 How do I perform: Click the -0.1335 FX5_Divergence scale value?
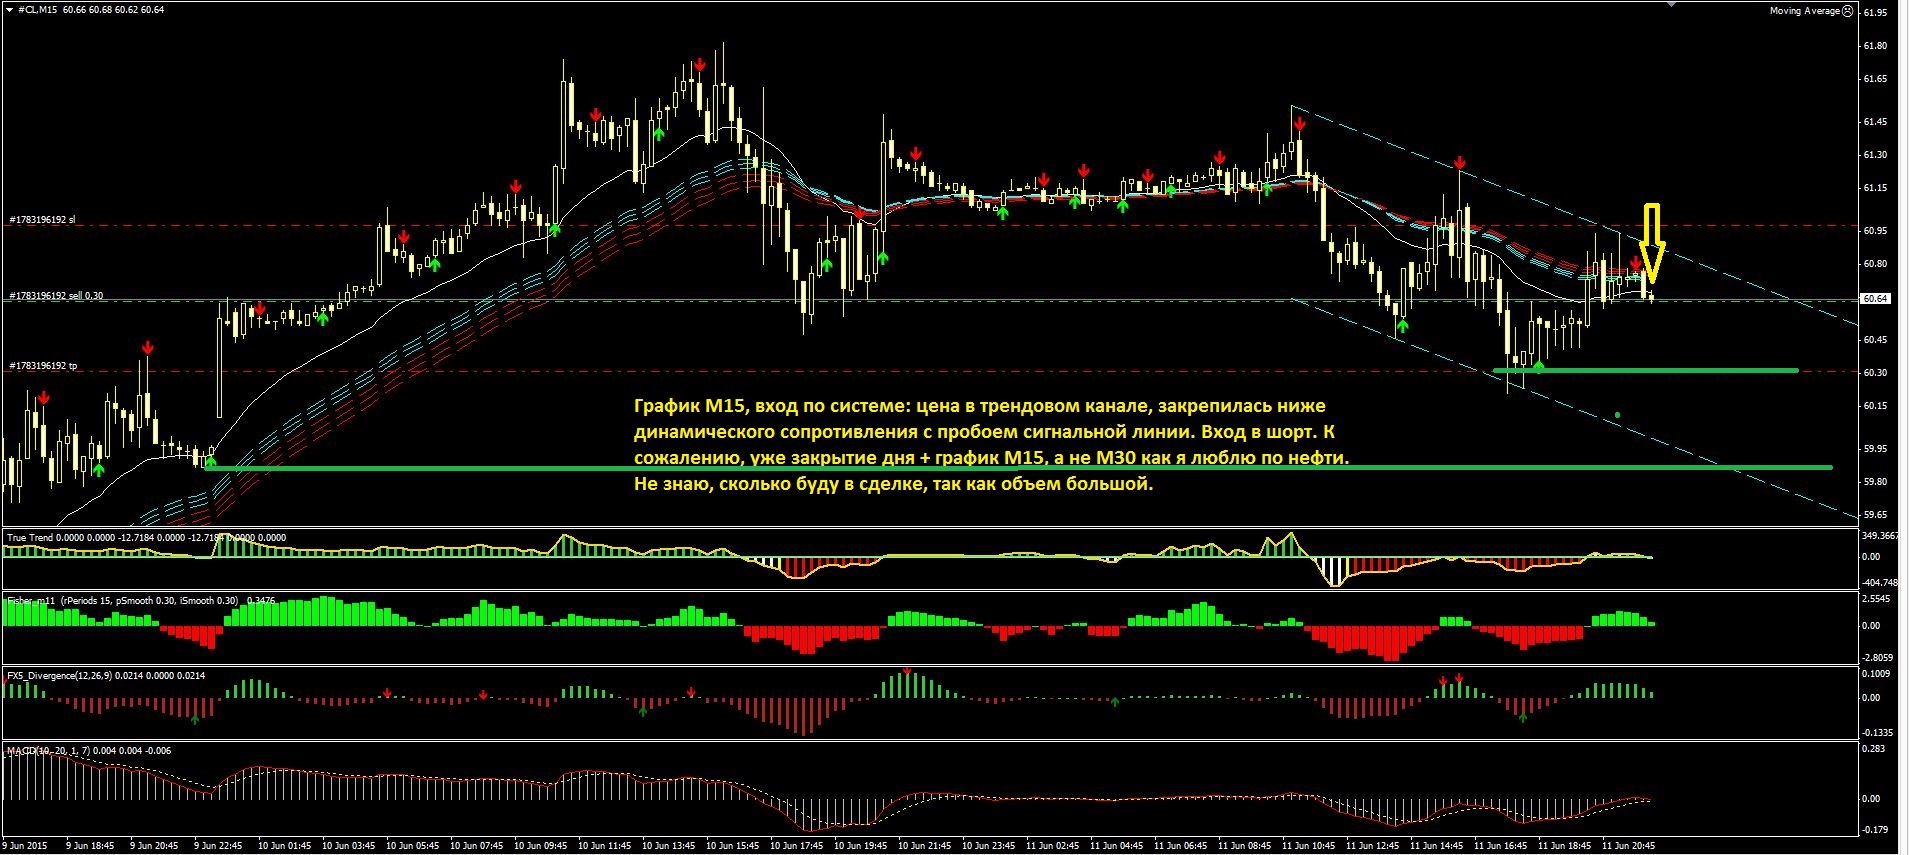1878,733
